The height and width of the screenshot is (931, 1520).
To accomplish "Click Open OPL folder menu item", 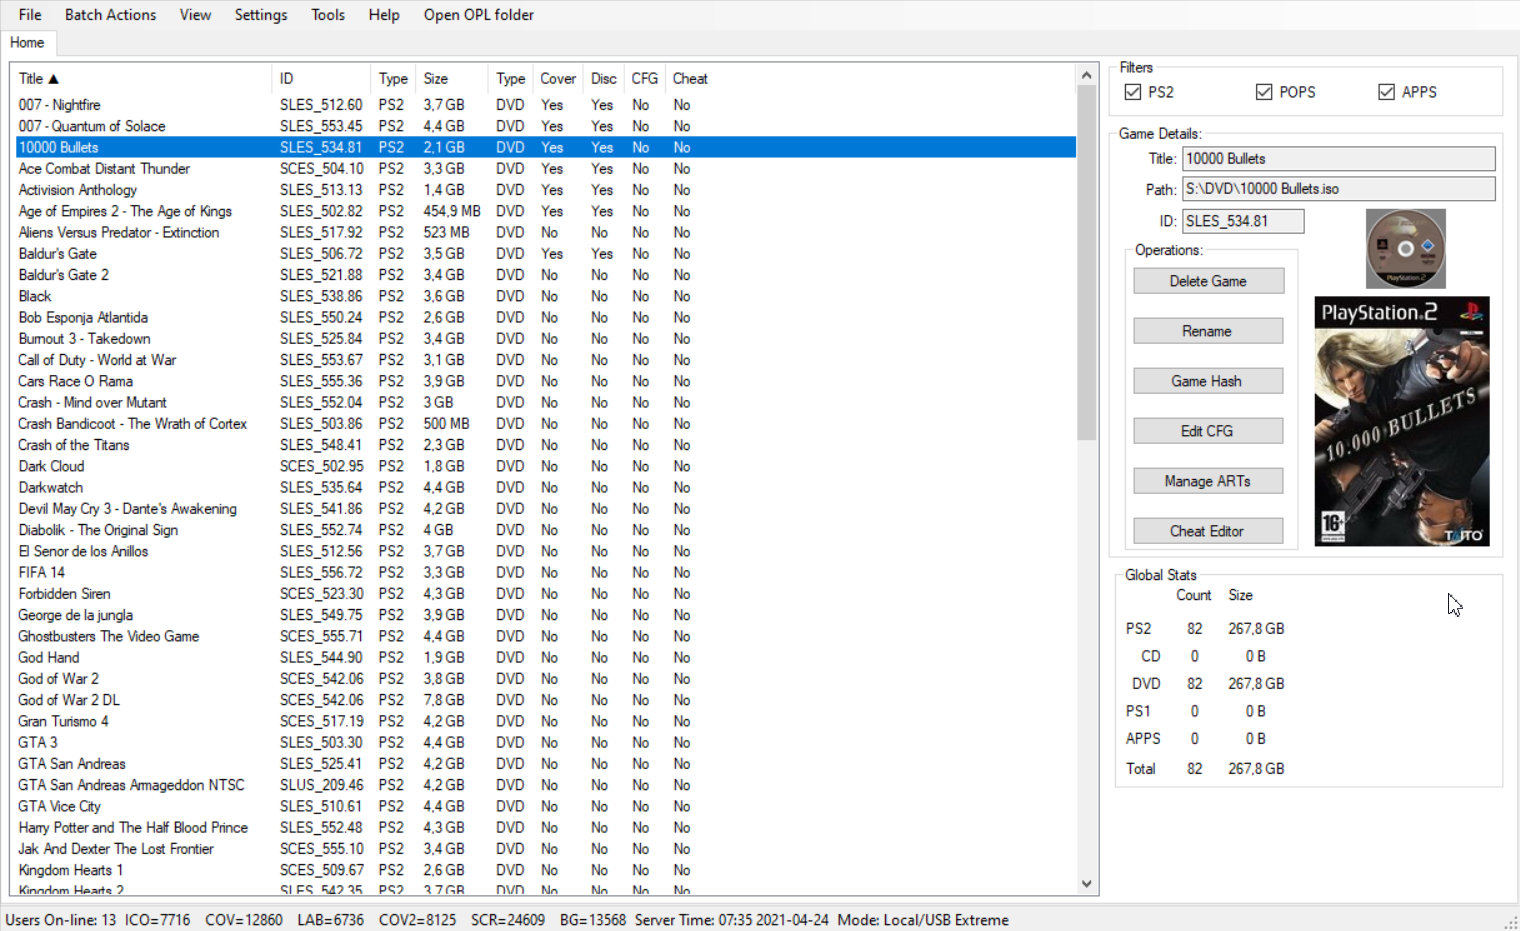I will pos(478,15).
